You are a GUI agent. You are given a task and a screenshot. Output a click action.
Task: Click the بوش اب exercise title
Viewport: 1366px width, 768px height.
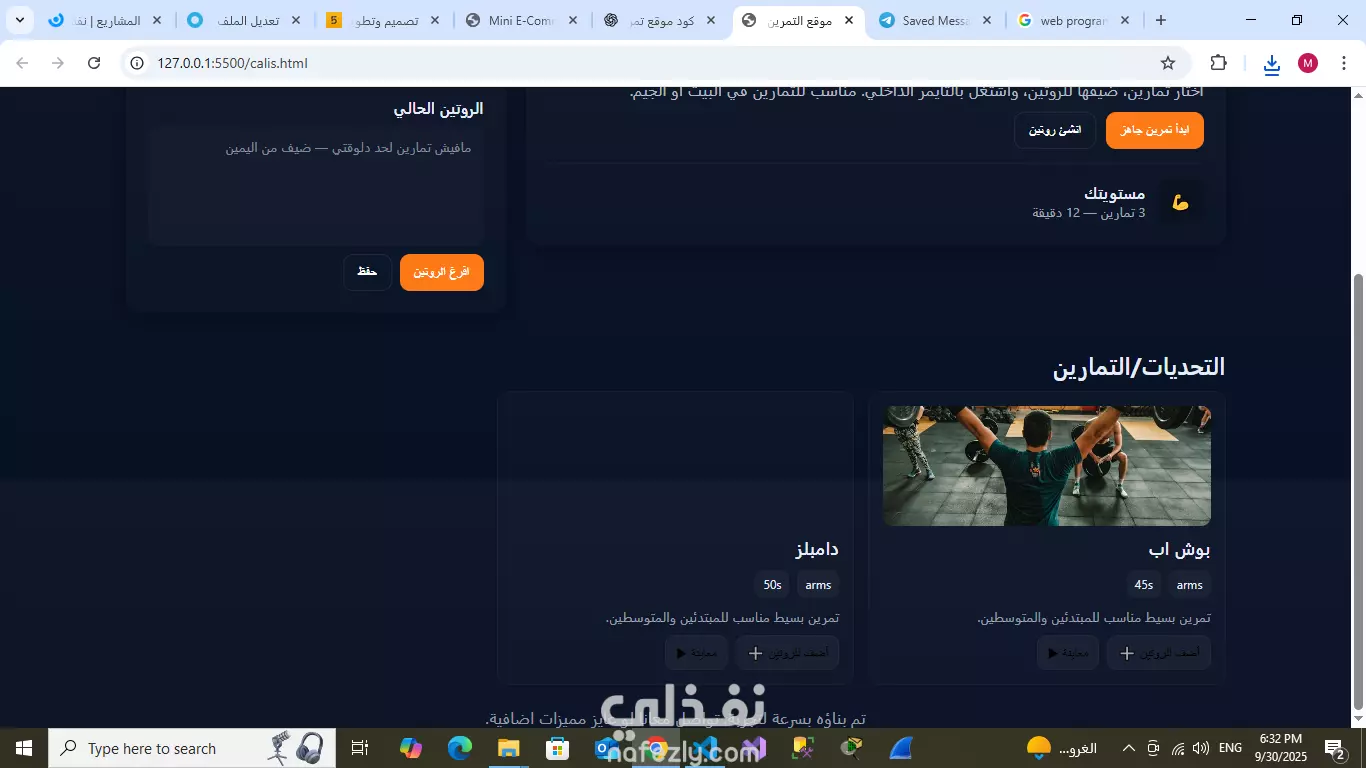point(1180,549)
